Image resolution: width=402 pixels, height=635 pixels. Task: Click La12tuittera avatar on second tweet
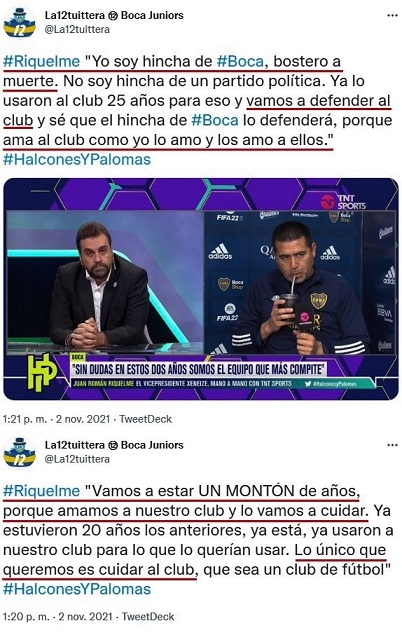point(19,452)
